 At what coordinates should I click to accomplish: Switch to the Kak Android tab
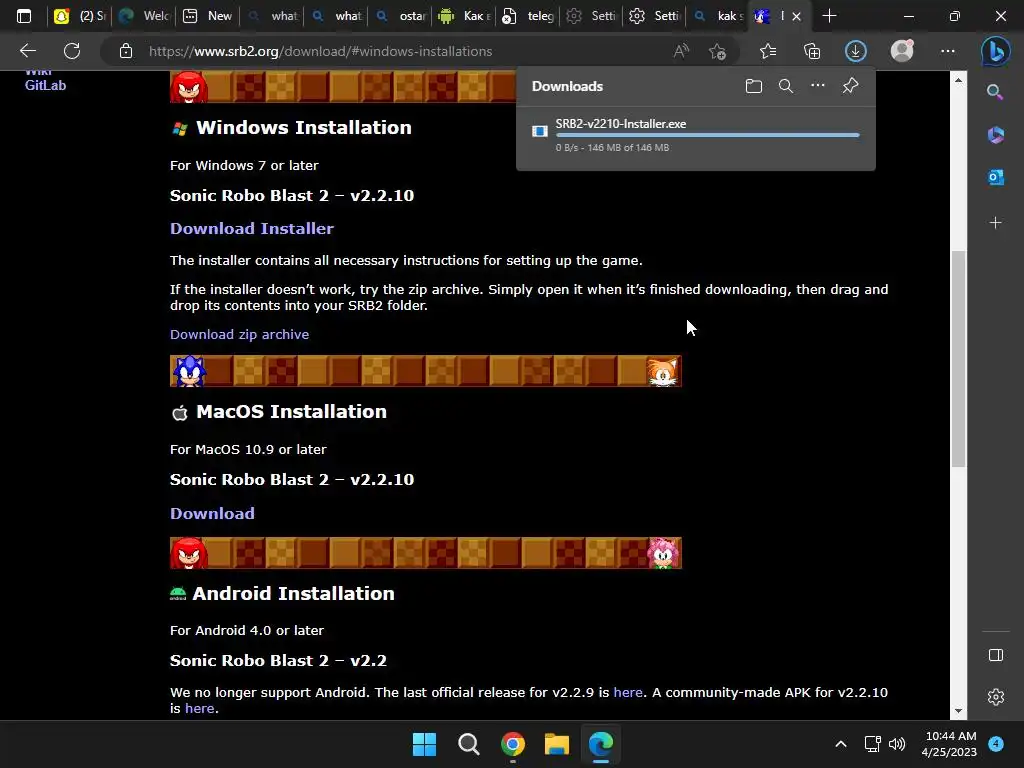pos(464,16)
